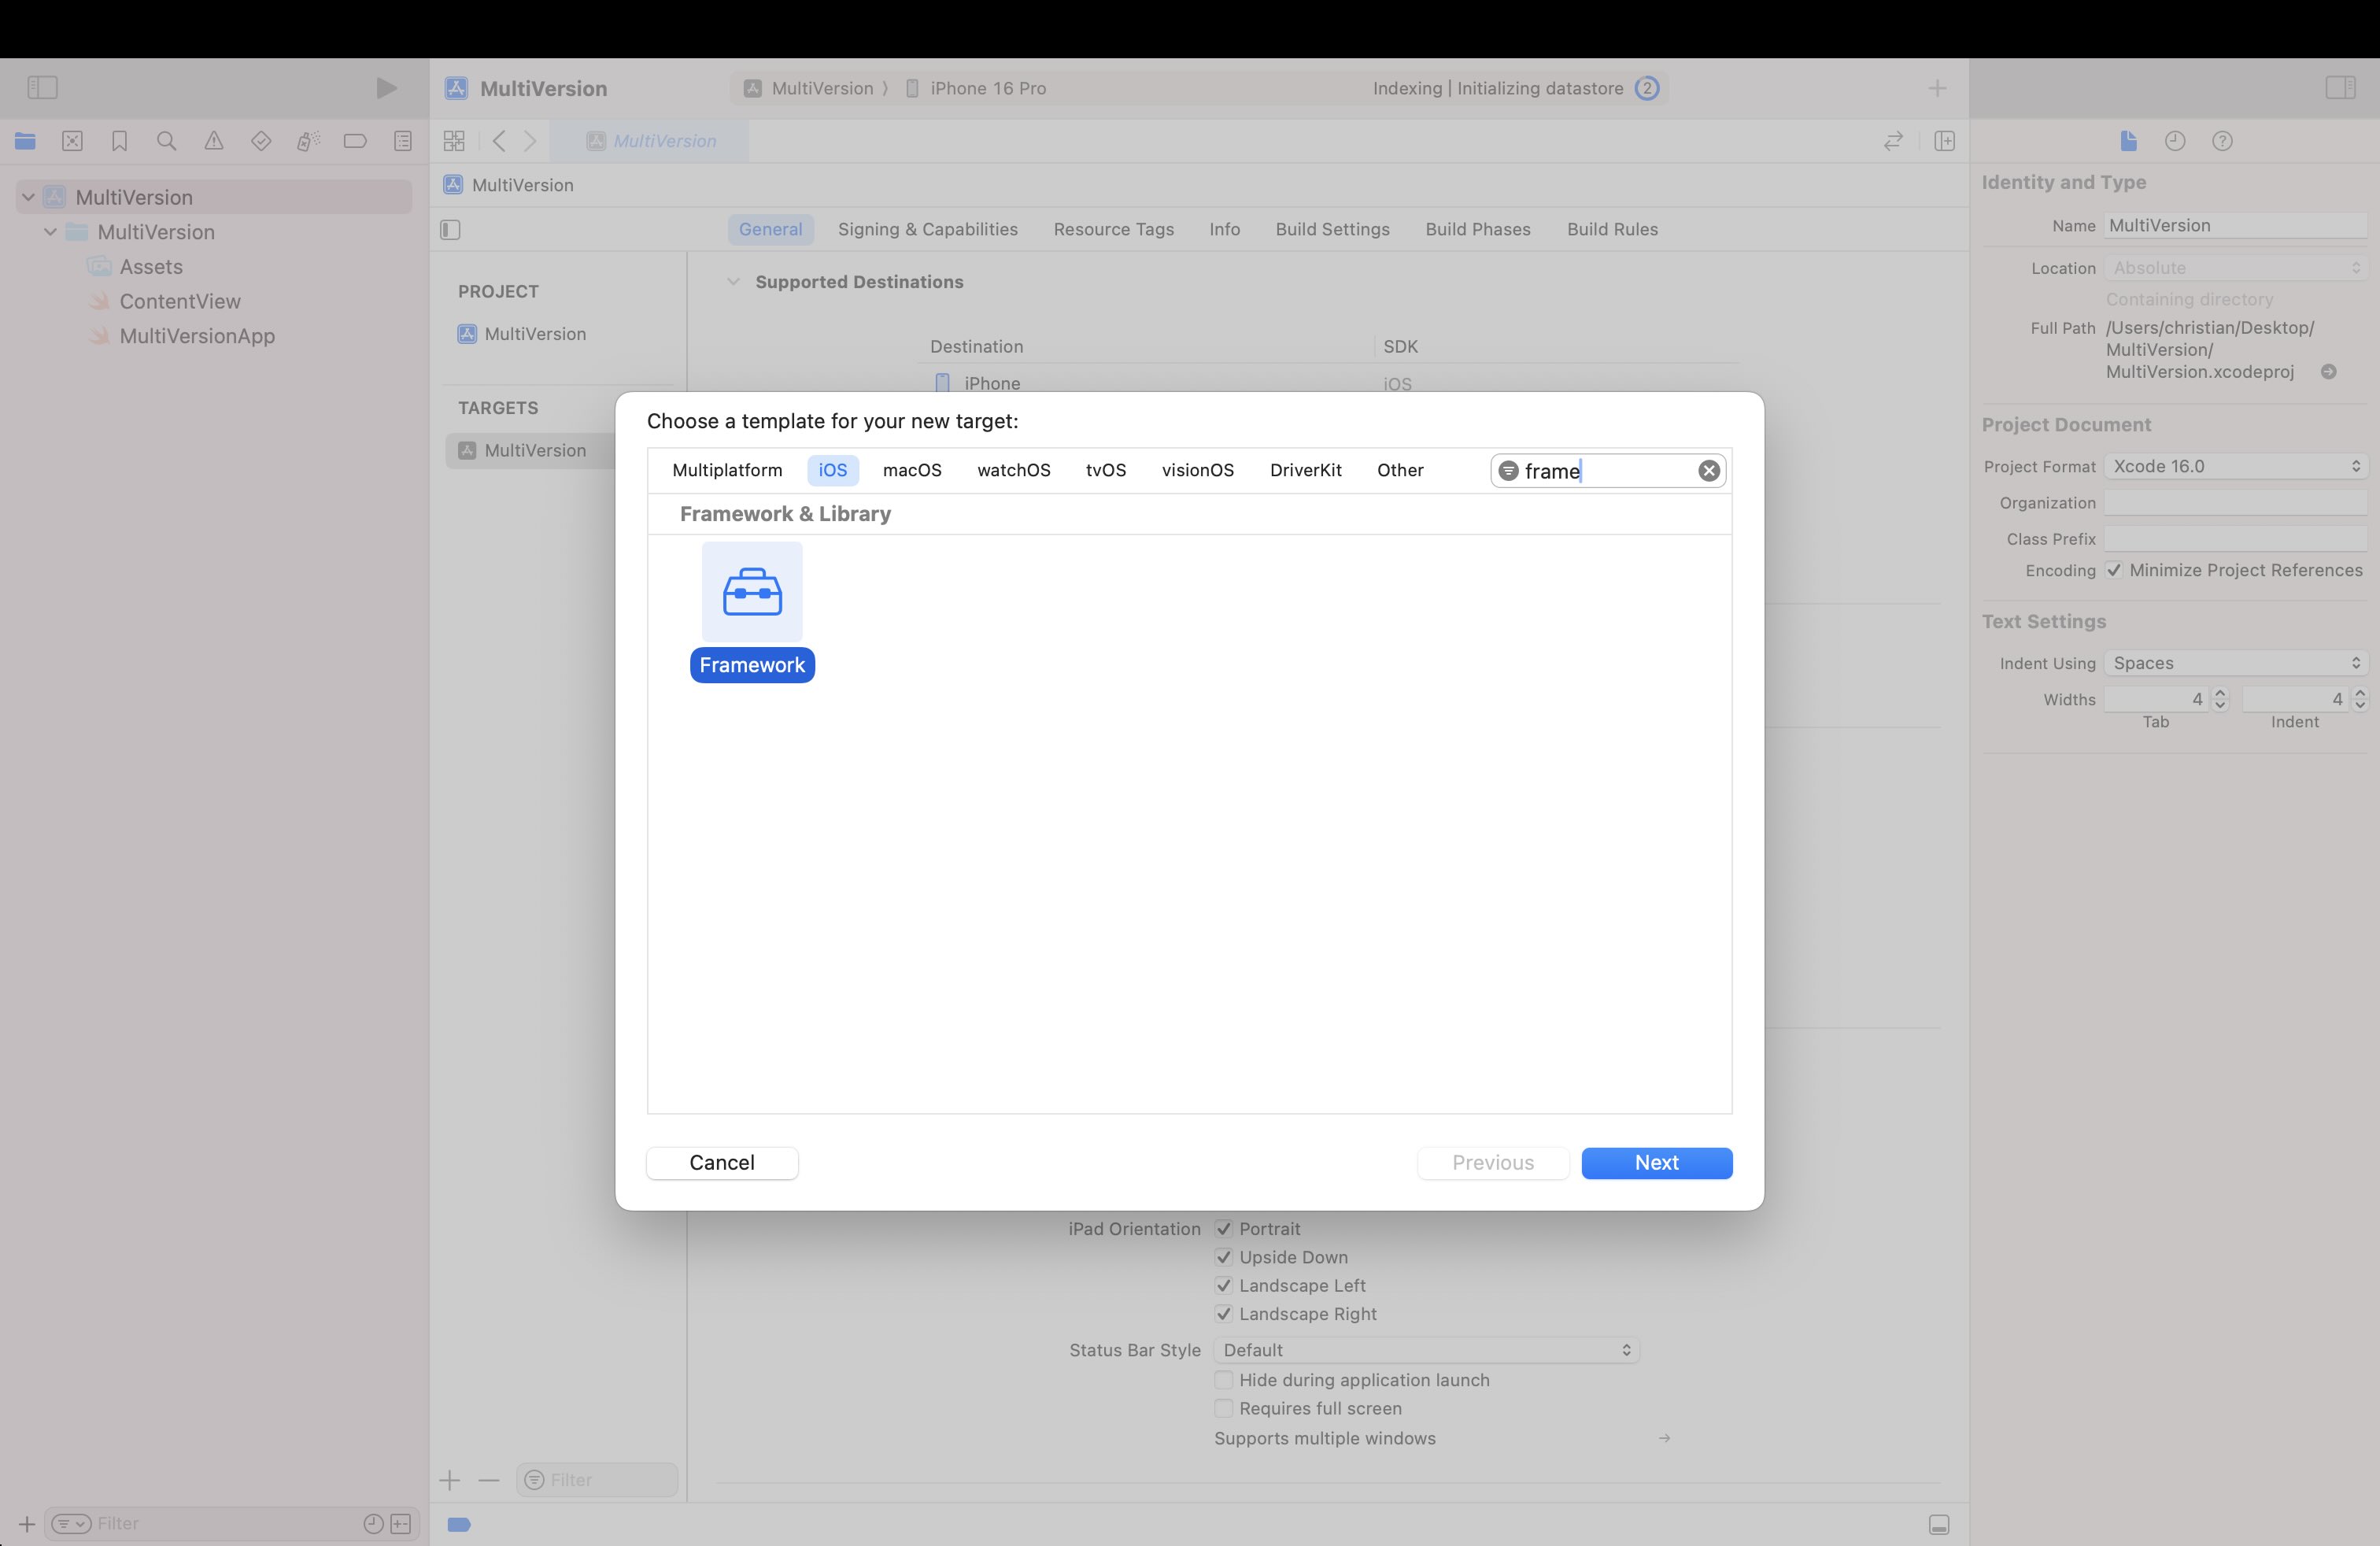Image resolution: width=2380 pixels, height=1546 pixels.
Task: Open the Indent Using dropdown
Action: (2236, 663)
